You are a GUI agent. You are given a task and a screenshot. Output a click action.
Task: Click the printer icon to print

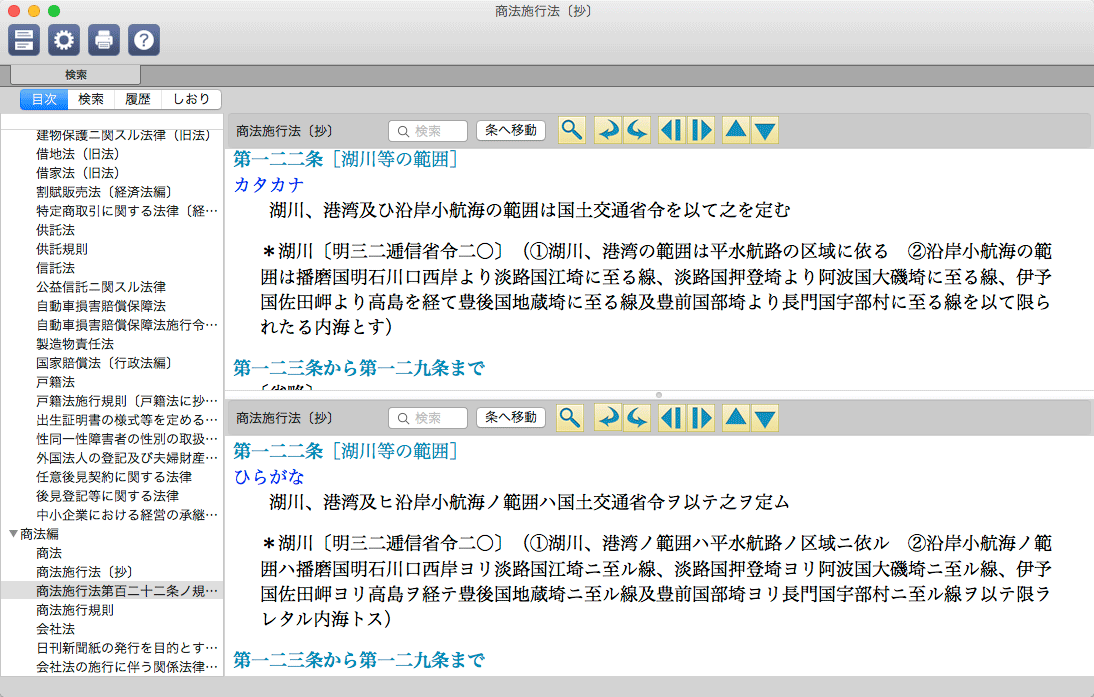click(104, 40)
